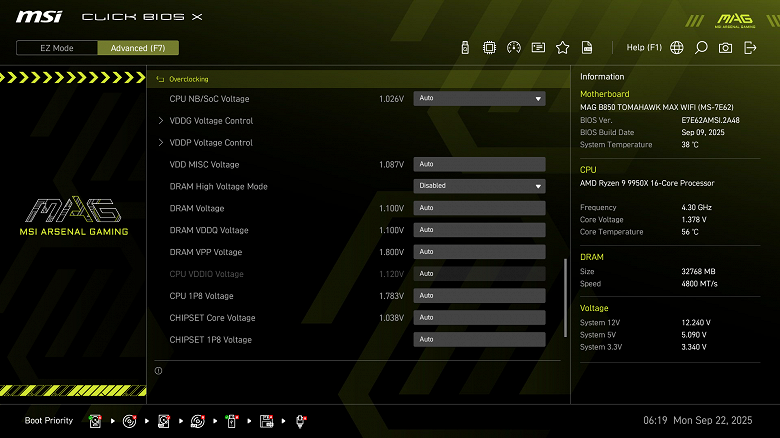Open the M-Flash USB drive icon

pyautogui.click(x=465, y=48)
